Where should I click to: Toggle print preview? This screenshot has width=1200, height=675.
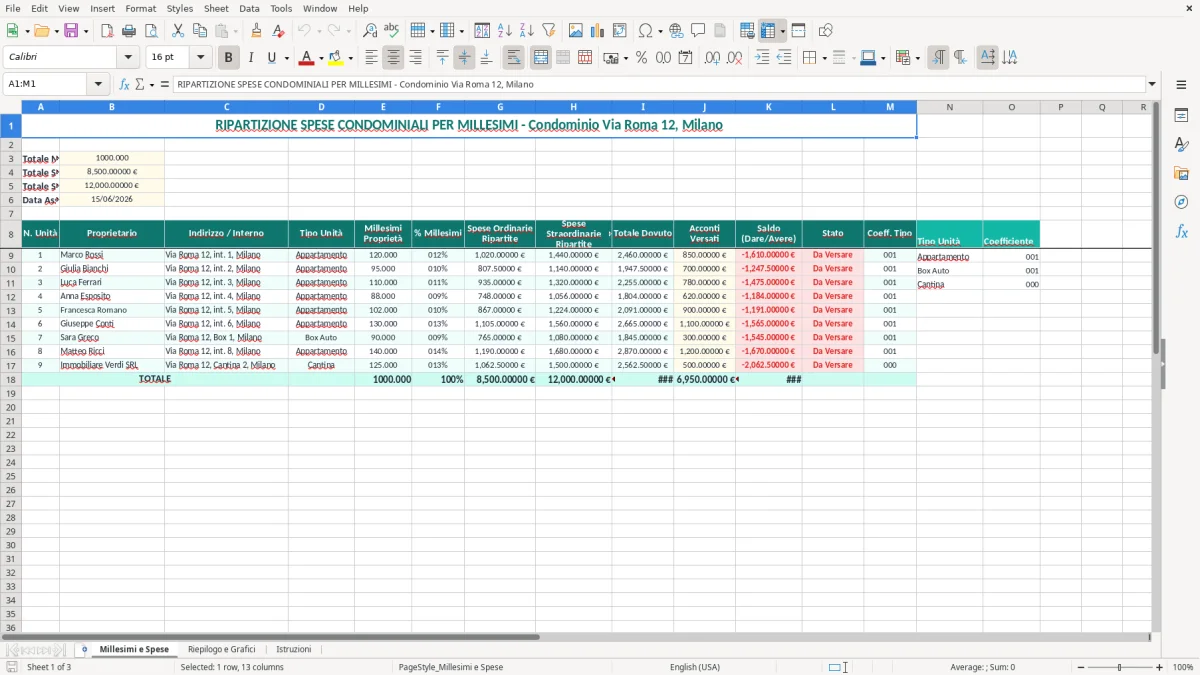point(151,31)
